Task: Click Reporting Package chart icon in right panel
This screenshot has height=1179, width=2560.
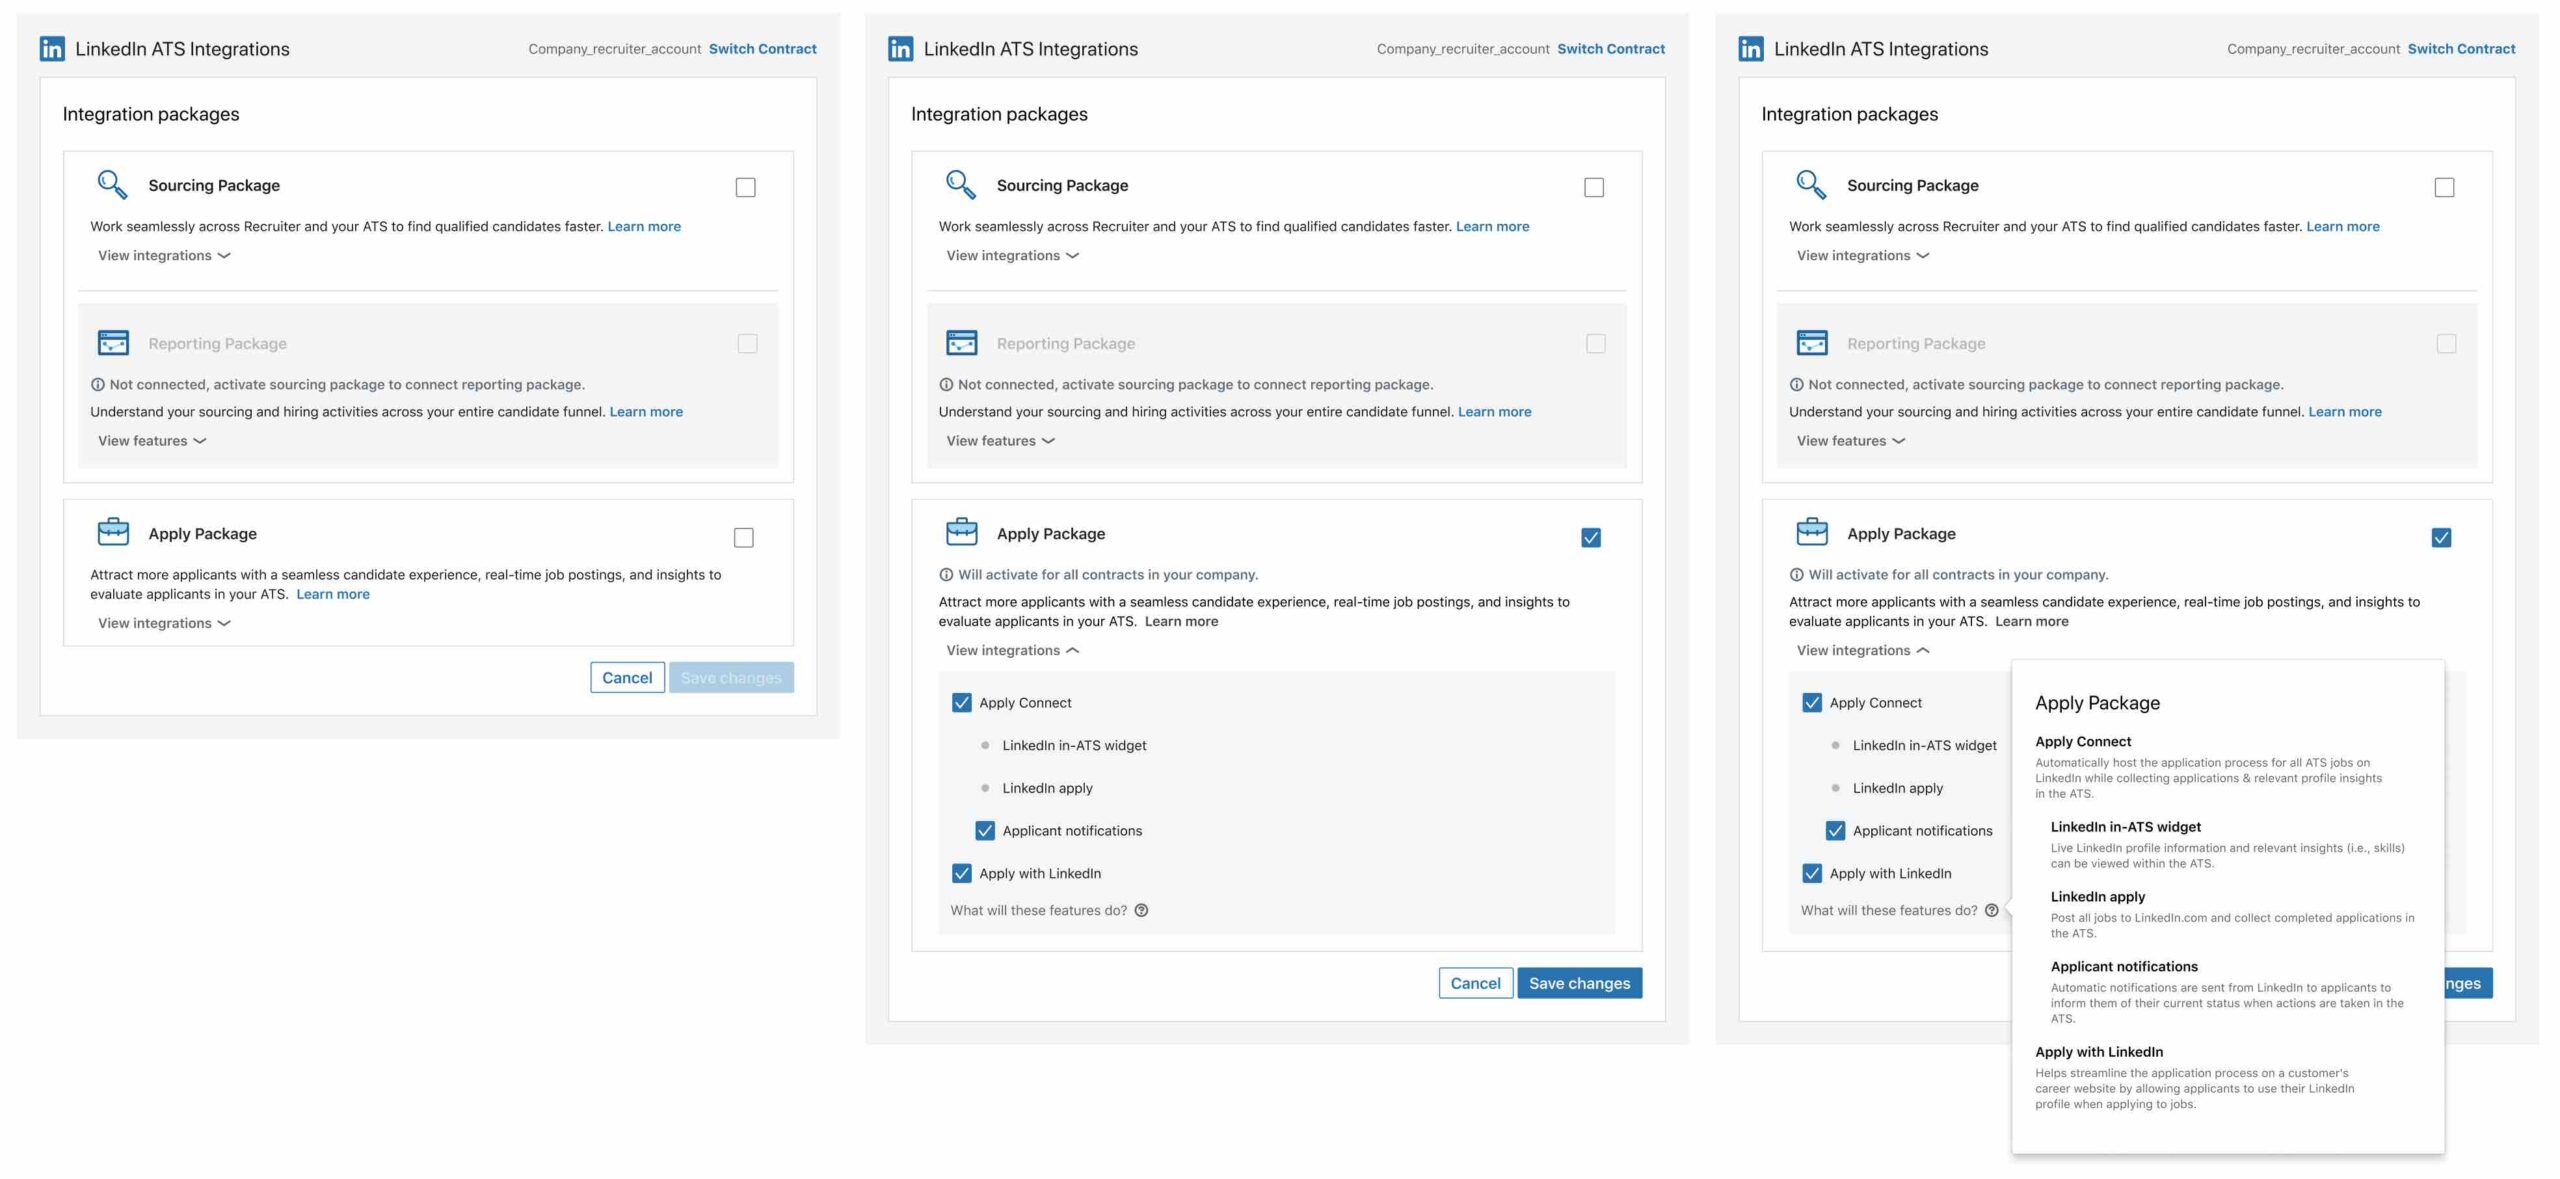Action: tap(1812, 343)
